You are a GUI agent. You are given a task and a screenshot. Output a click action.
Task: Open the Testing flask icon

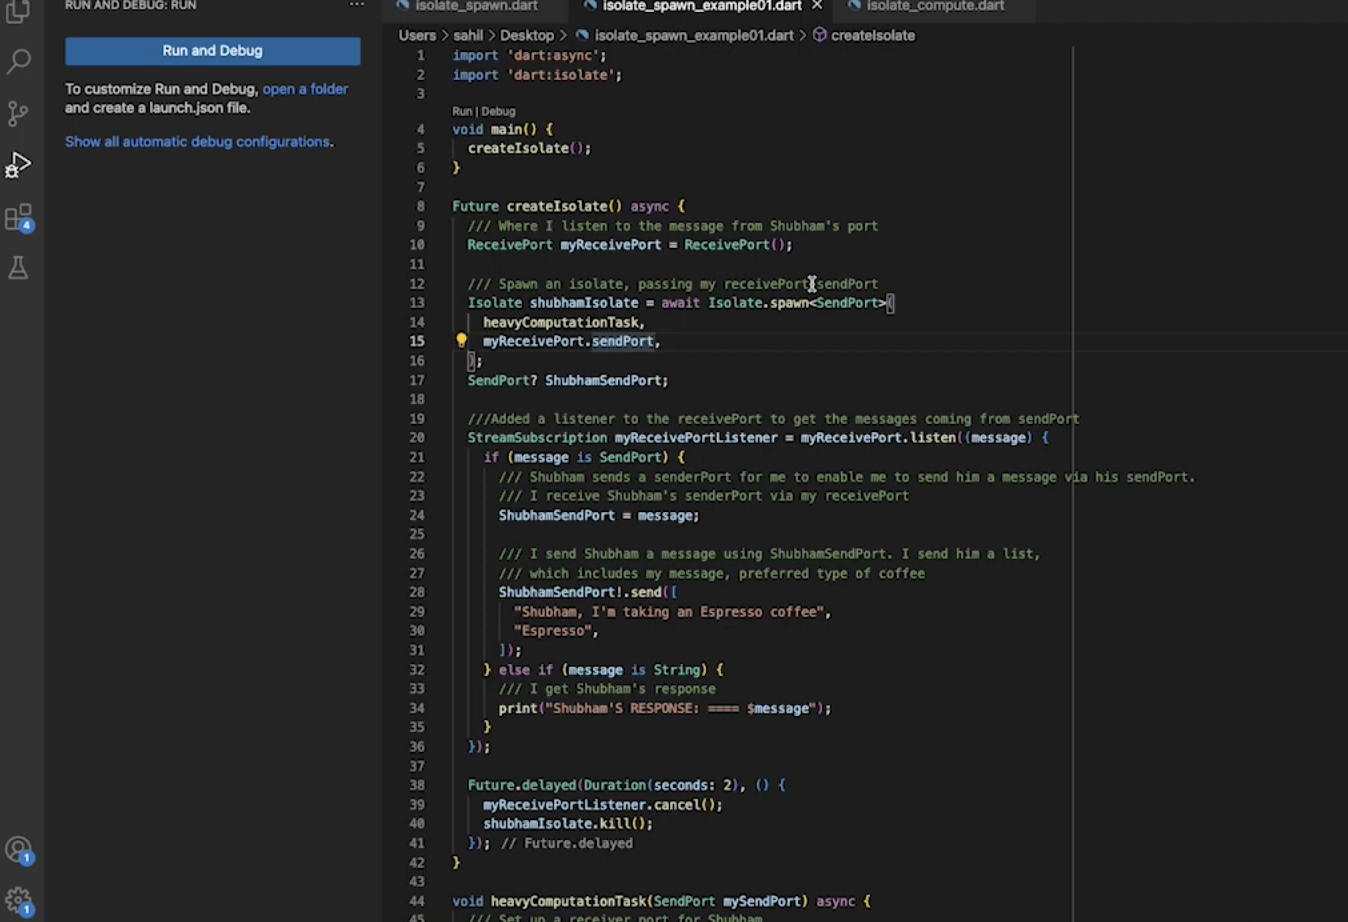click(x=18, y=268)
